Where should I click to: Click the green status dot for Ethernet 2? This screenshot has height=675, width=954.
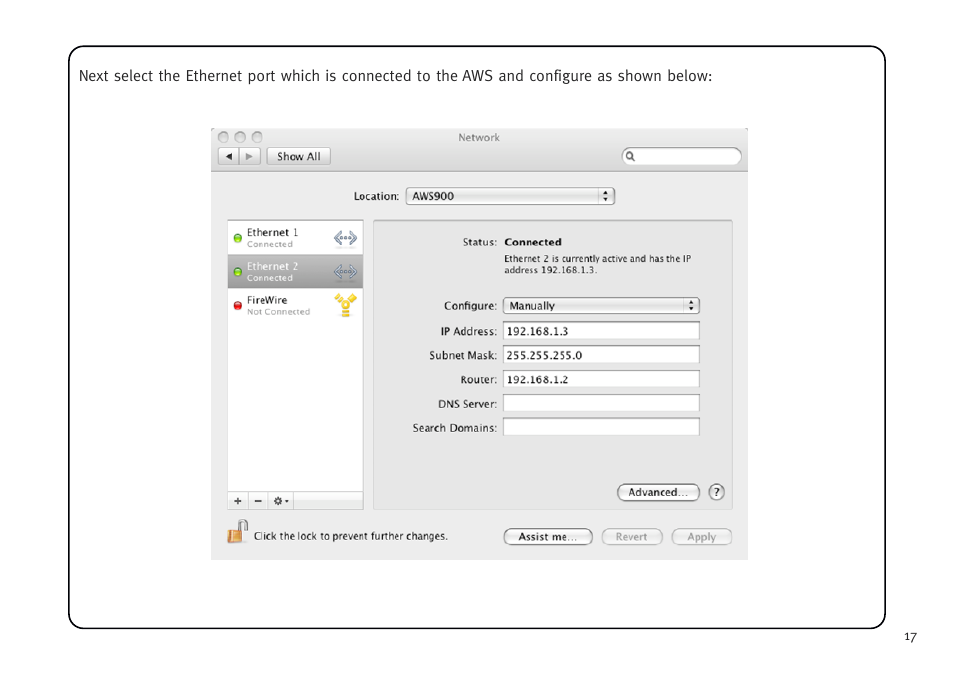pos(238,271)
